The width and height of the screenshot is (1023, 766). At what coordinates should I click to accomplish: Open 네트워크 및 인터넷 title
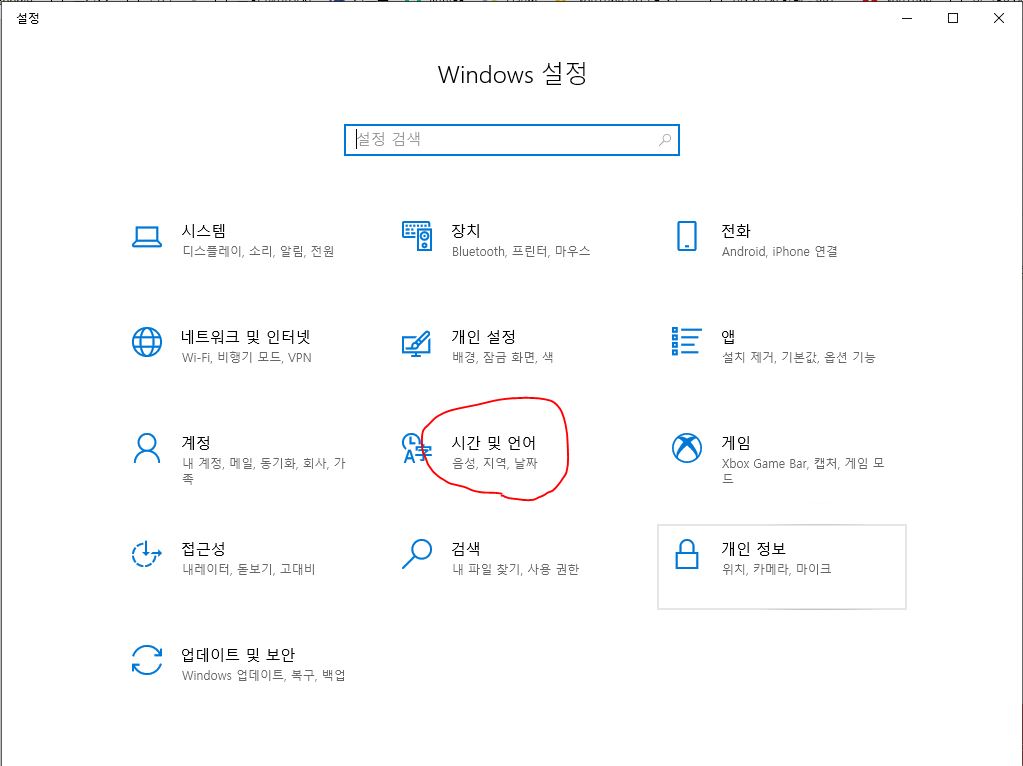[x=246, y=337]
